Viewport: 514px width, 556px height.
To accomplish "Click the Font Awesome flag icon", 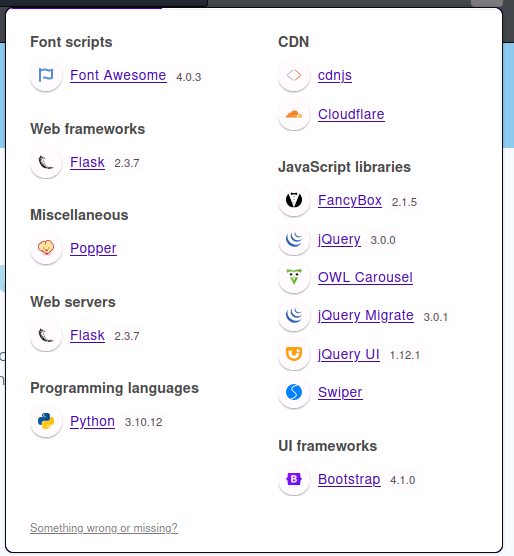I will coord(46,75).
